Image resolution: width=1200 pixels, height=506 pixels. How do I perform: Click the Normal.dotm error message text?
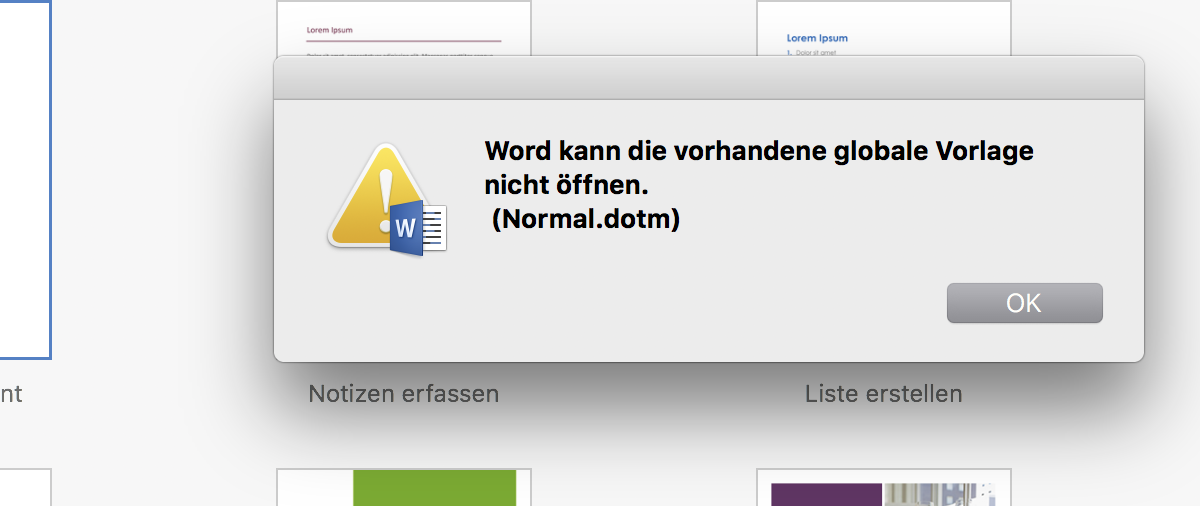[759, 185]
